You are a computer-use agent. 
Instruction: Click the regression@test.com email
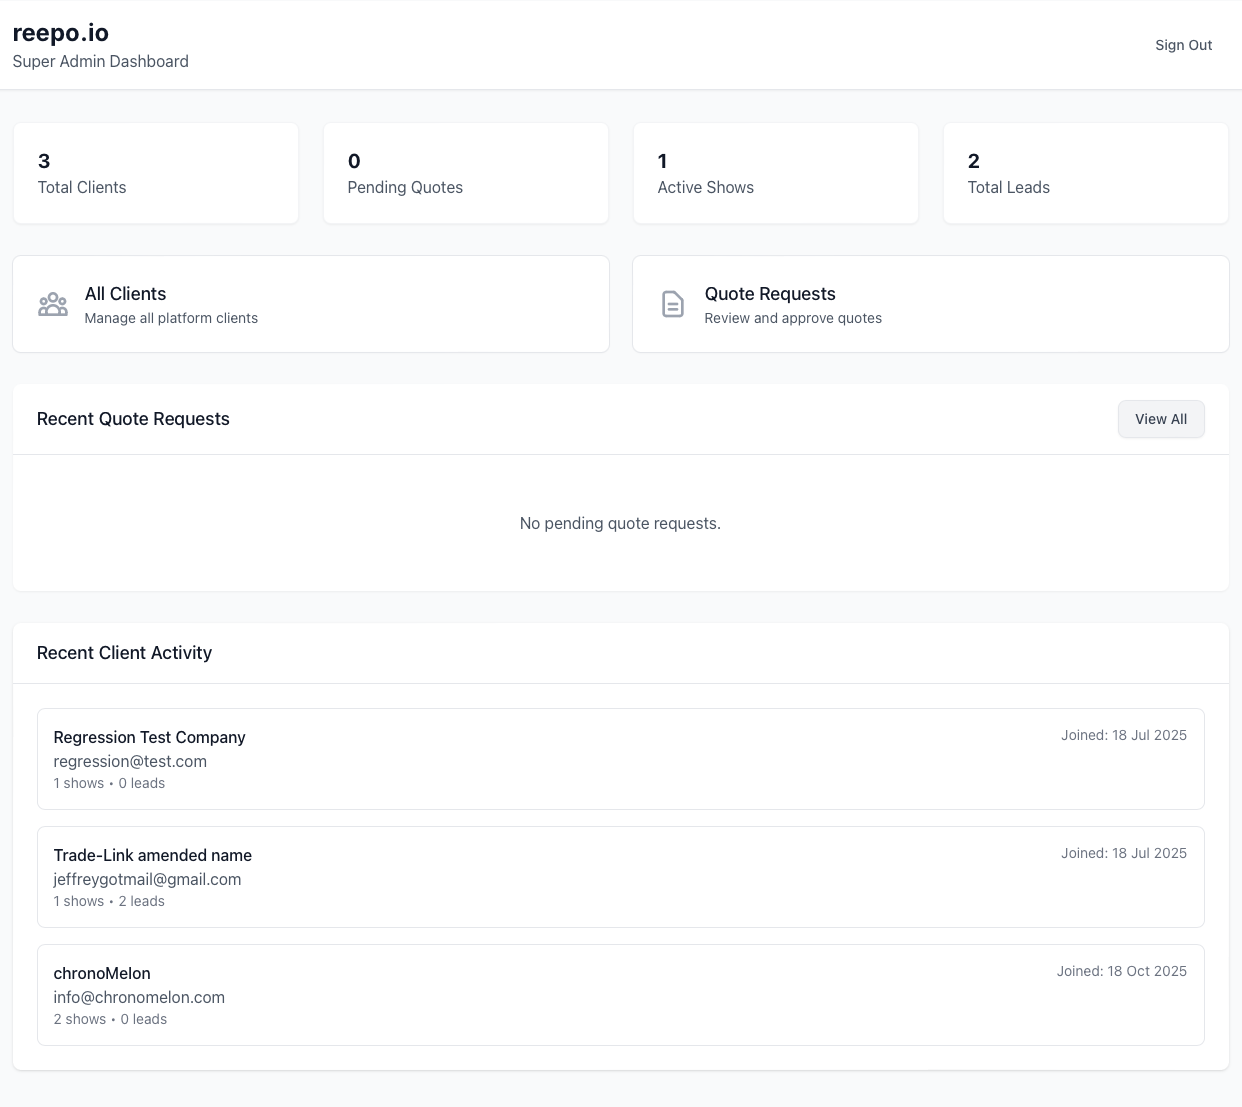pos(130,761)
